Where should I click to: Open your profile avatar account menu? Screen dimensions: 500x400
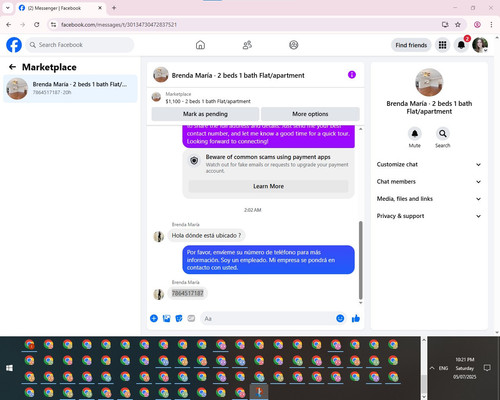(480, 45)
